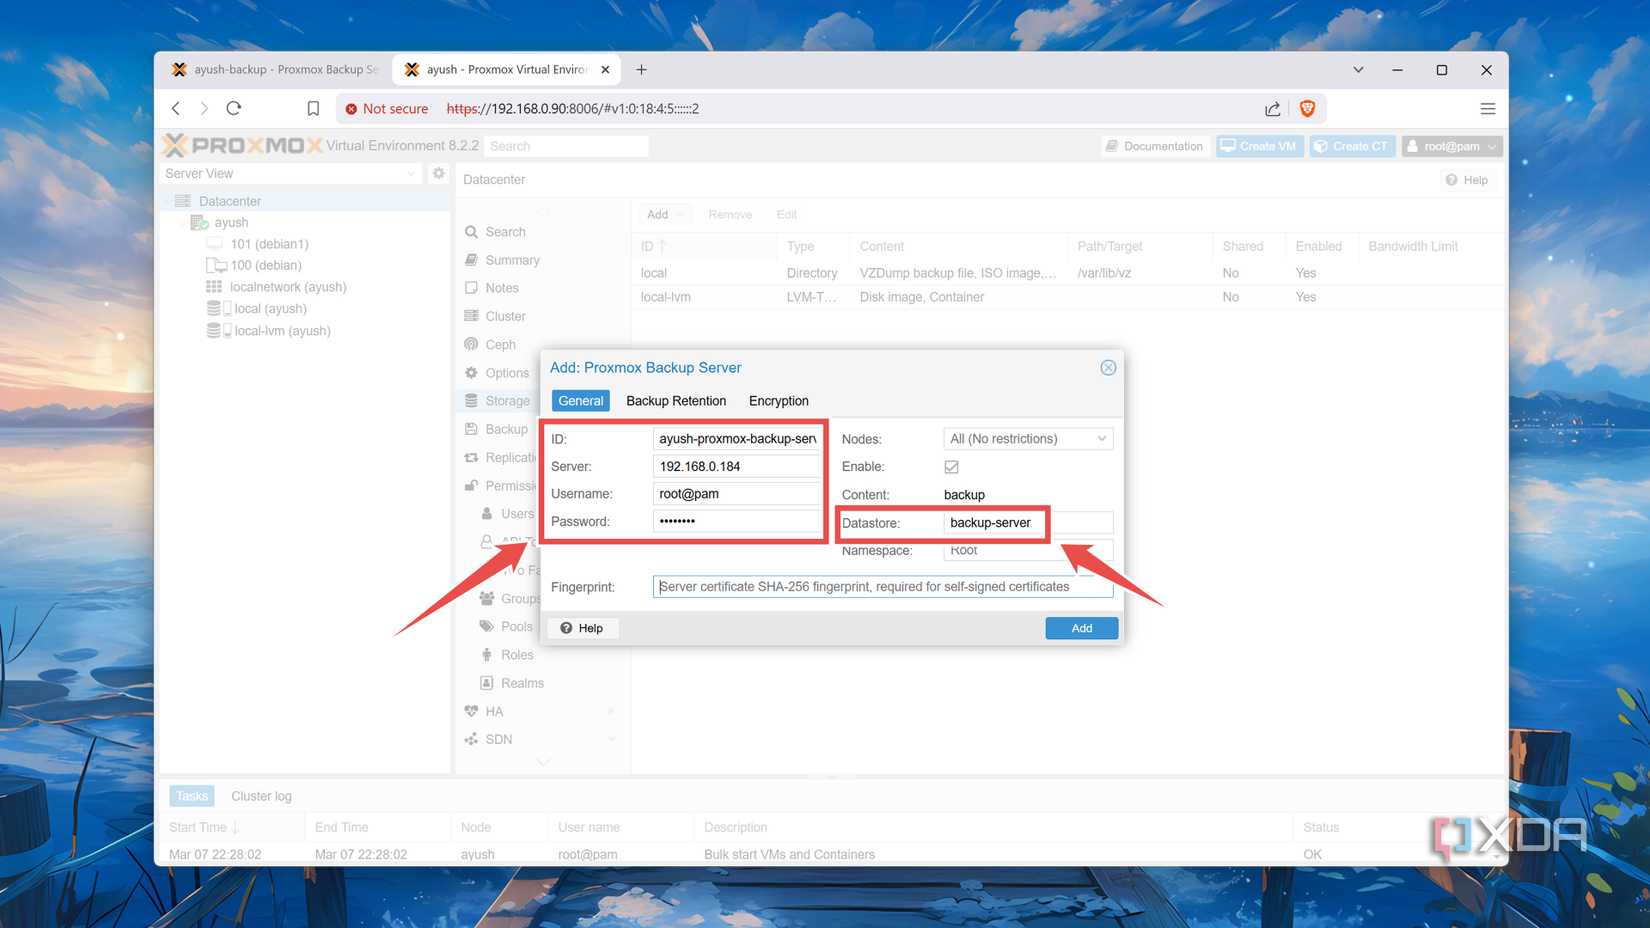Click the Fingerprint input field
1650x928 pixels.
[x=880, y=586]
